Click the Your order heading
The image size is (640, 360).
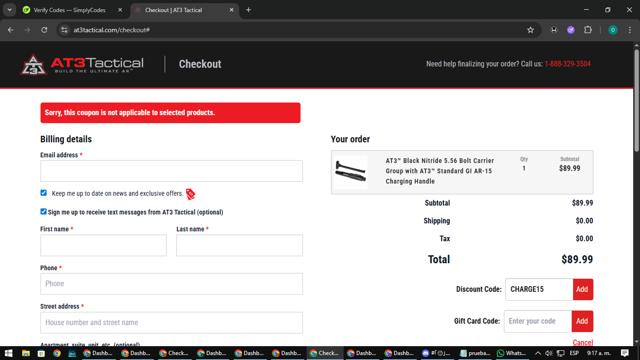point(350,139)
